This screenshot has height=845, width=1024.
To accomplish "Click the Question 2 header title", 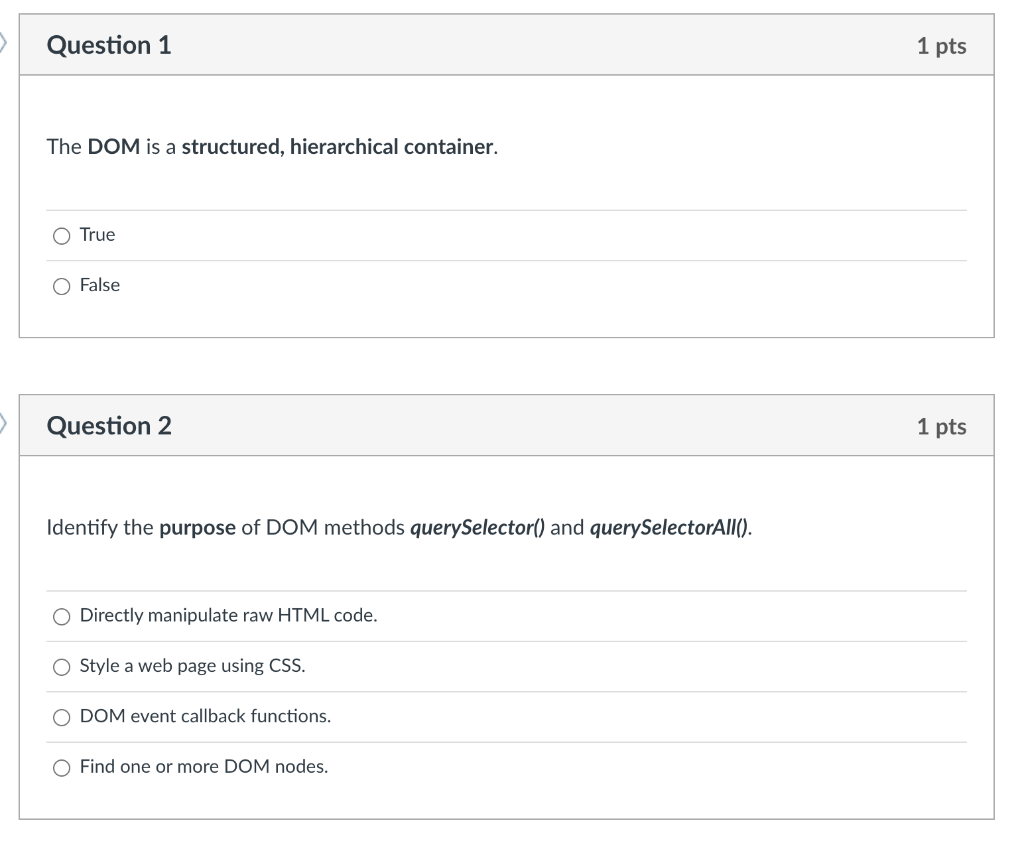I will pos(109,426).
